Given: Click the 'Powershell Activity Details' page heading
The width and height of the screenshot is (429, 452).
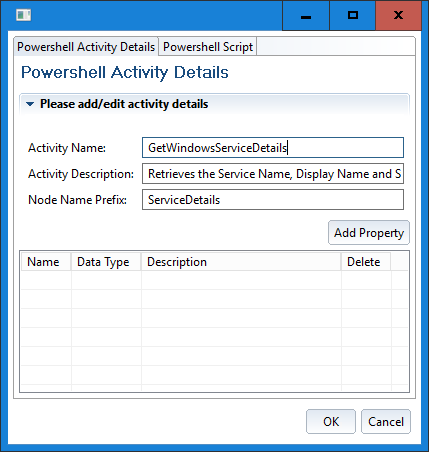Looking at the screenshot, I should click(x=125, y=73).
